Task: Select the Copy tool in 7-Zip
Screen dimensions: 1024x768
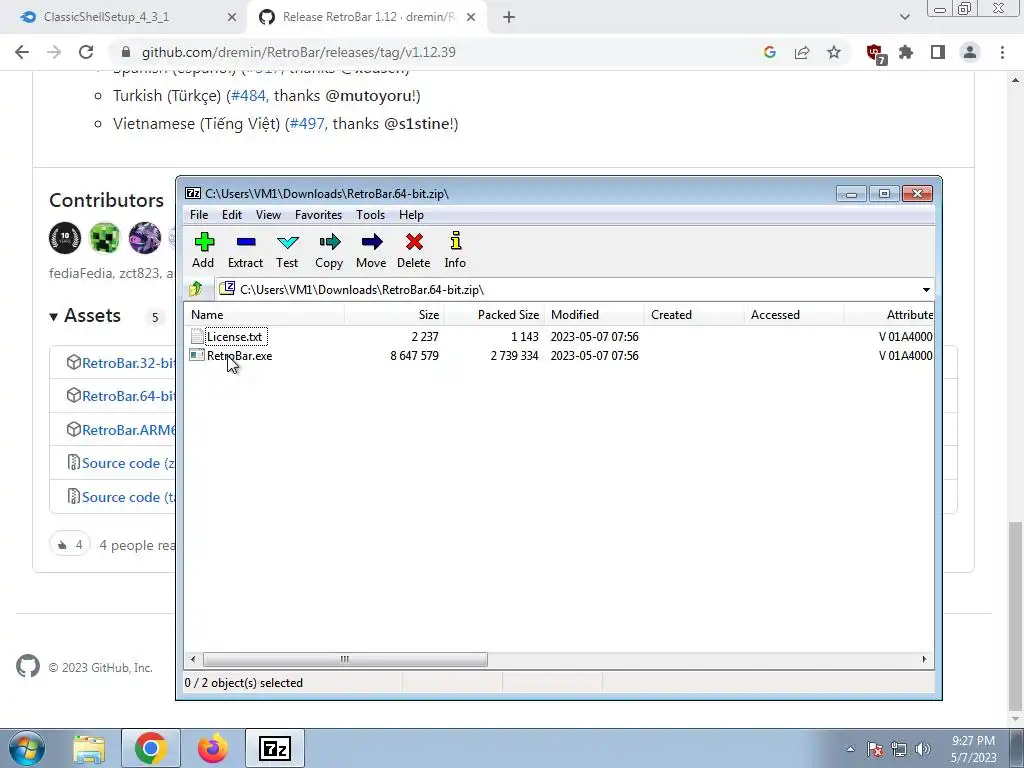Action: (329, 250)
